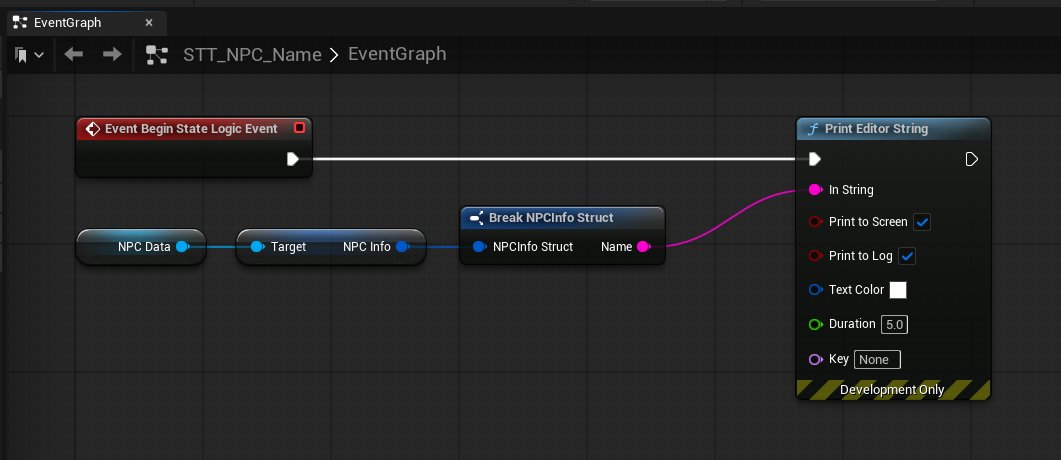Click the Break NPCInfo Struct node icon

coord(476,218)
